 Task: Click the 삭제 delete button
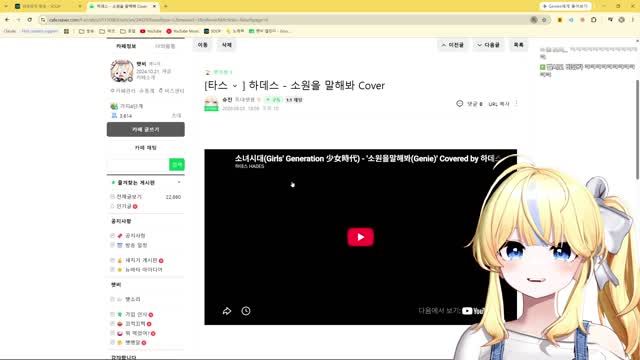click(227, 45)
